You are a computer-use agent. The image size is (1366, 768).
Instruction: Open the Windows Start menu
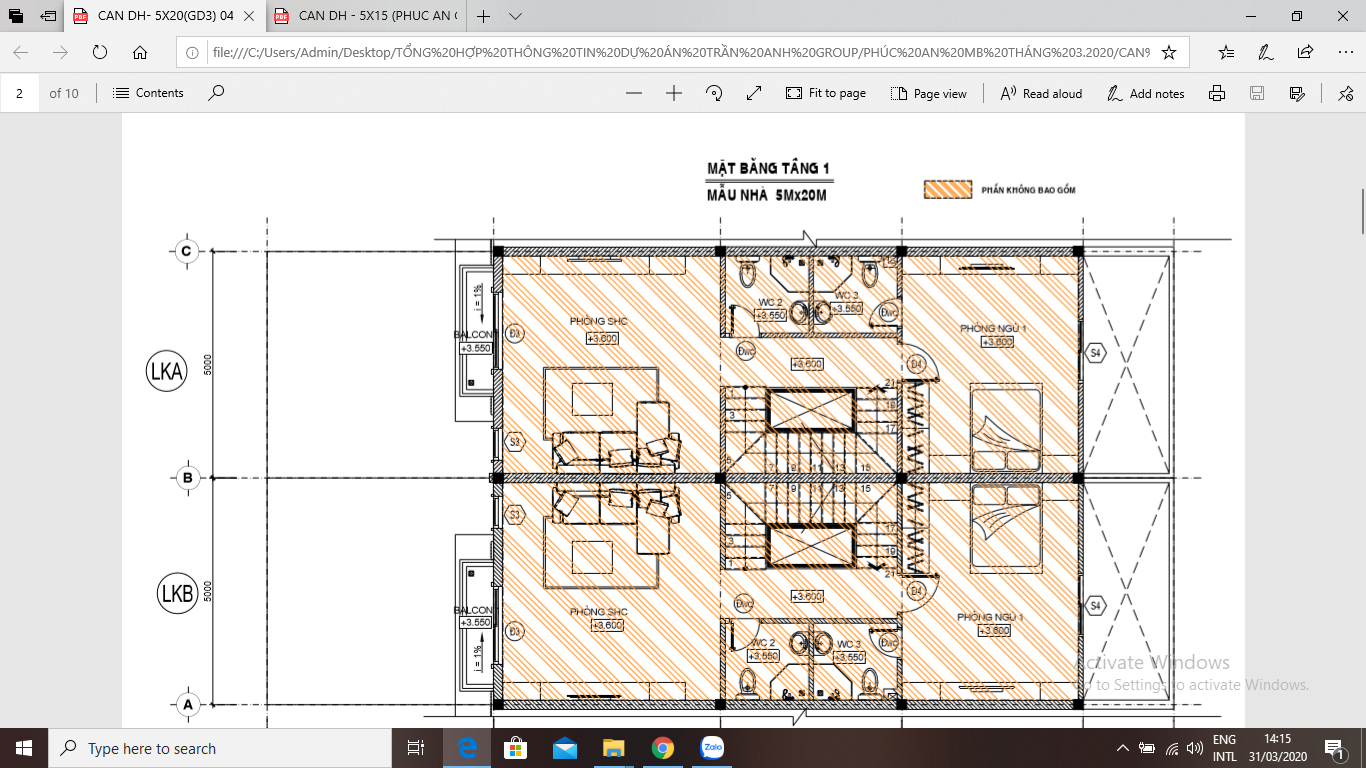pyautogui.click(x=24, y=748)
